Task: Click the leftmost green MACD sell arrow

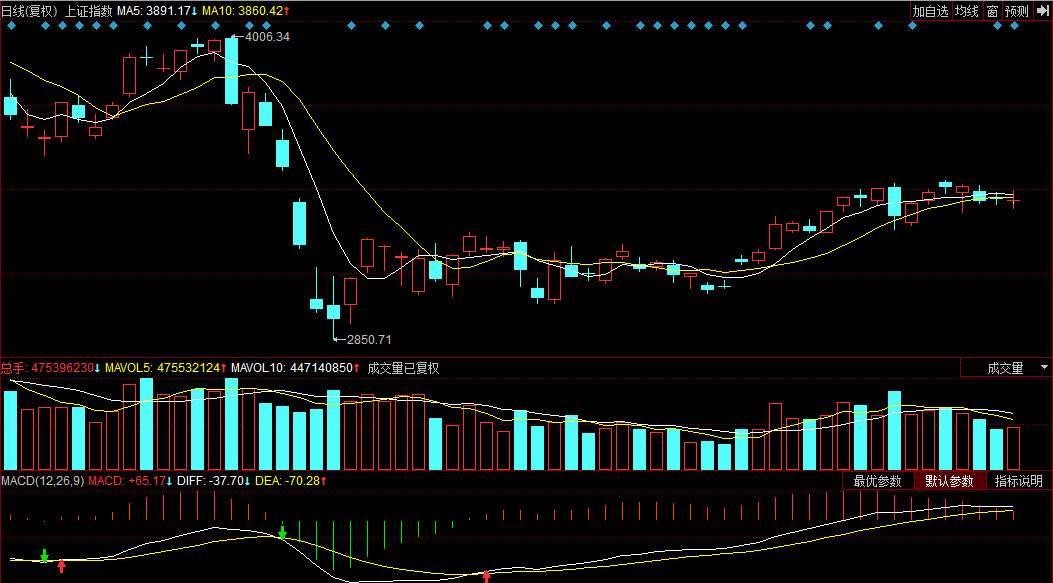Action: pyautogui.click(x=44, y=555)
